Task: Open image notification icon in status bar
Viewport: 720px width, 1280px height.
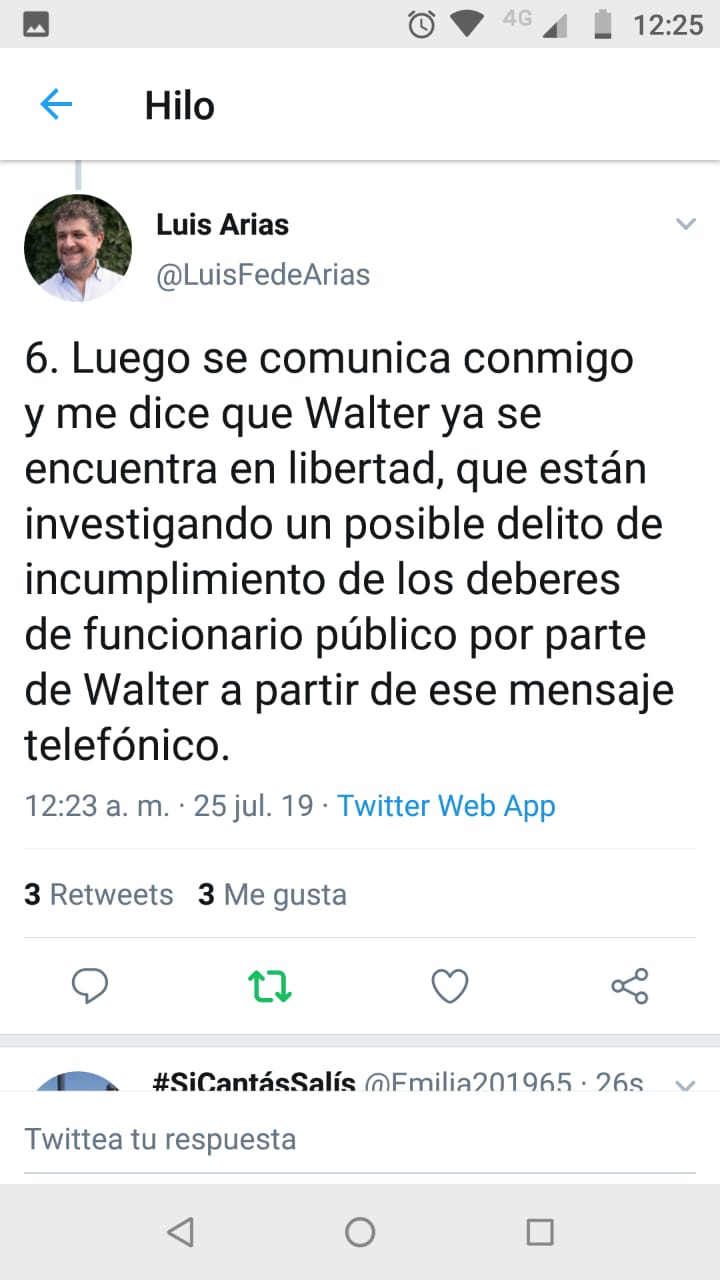Action: point(36,24)
